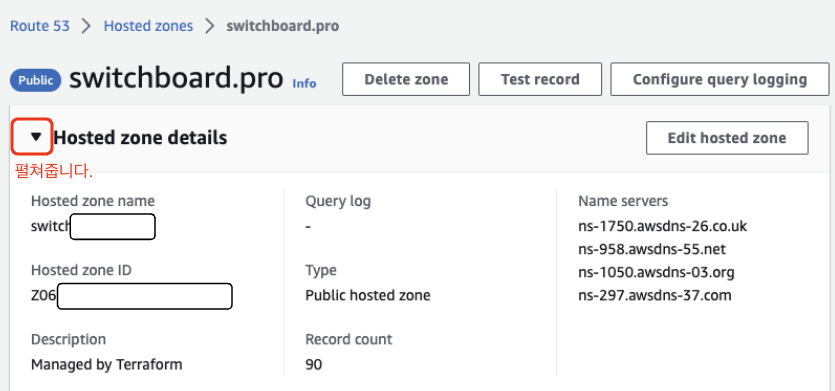This screenshot has width=835, height=391.
Task: Click the Hosted zone name value
Action: 93,227
